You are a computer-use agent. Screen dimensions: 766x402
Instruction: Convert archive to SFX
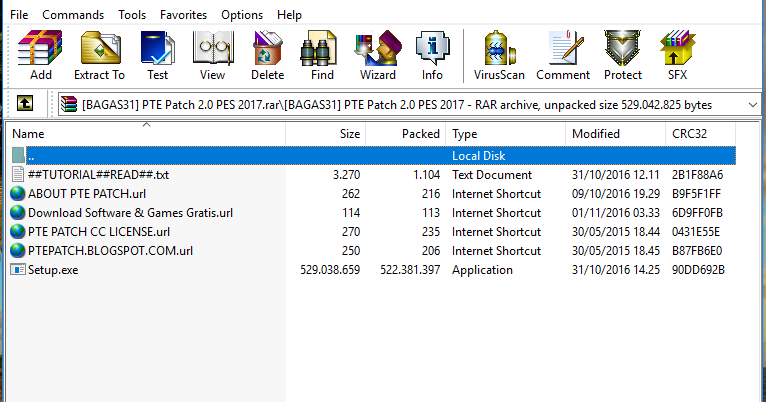pyautogui.click(x=677, y=48)
